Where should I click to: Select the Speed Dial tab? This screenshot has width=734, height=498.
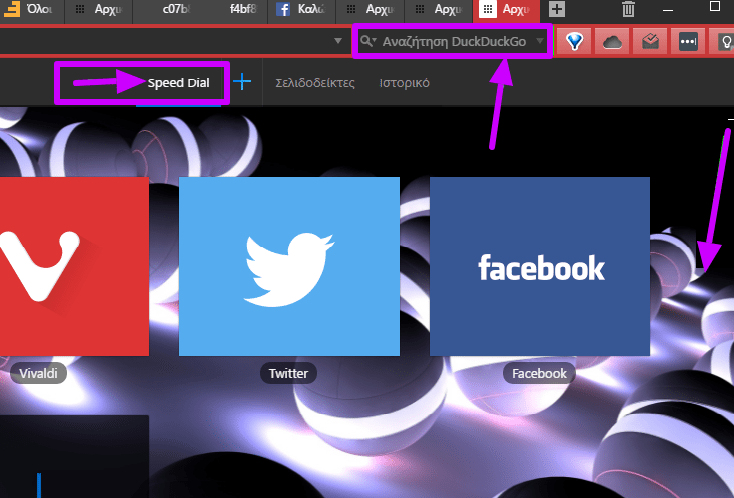coord(178,83)
